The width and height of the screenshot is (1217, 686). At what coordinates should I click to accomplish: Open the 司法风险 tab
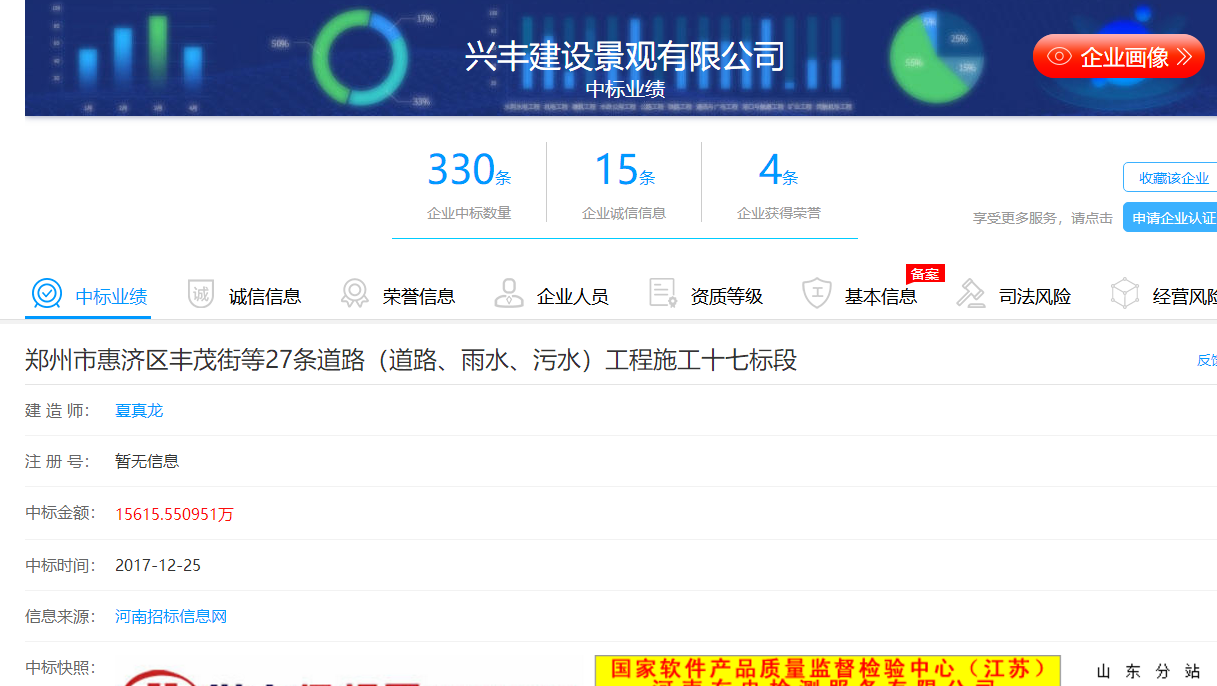(x=1014, y=296)
